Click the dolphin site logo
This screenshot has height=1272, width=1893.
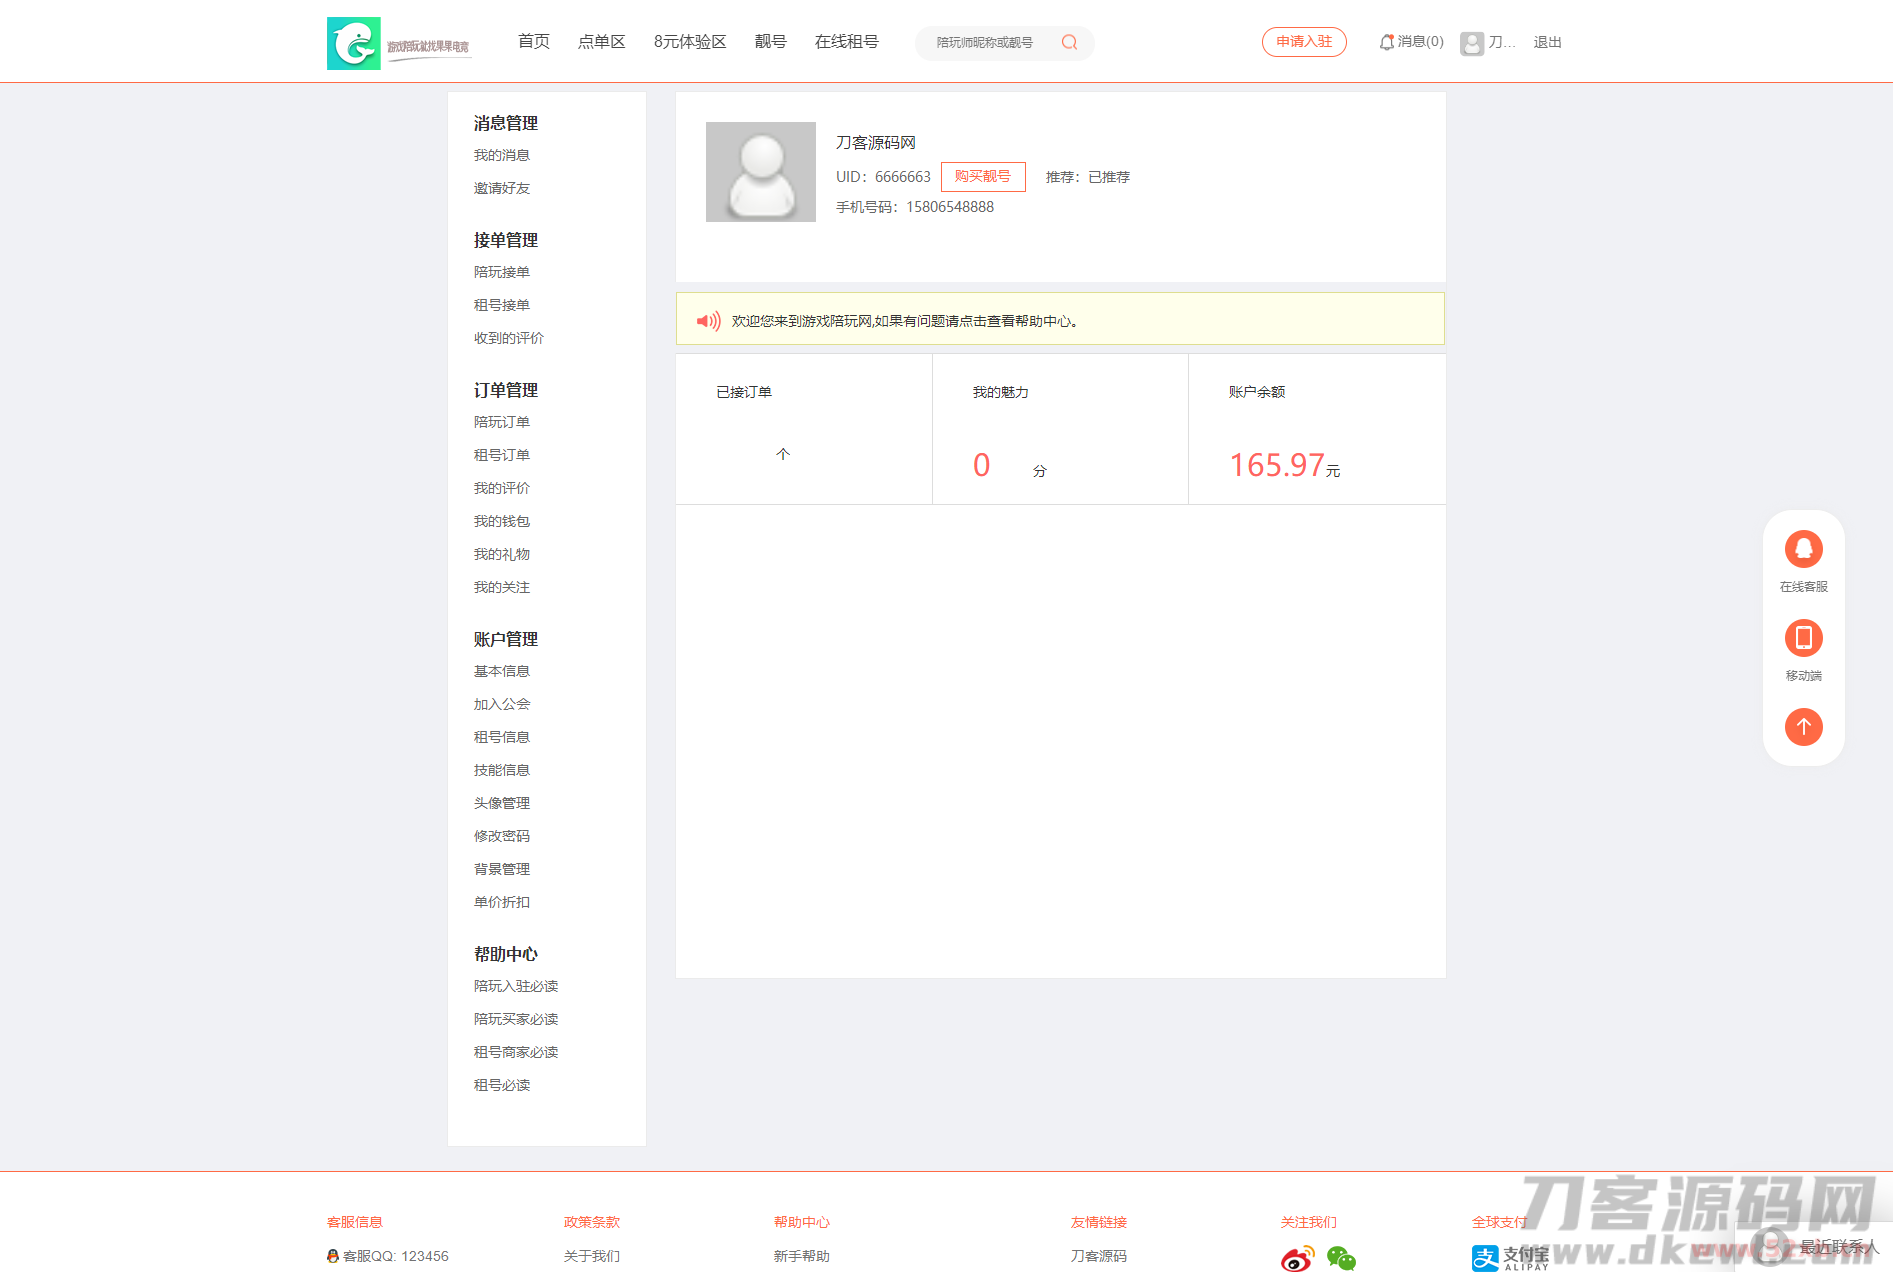(x=354, y=43)
